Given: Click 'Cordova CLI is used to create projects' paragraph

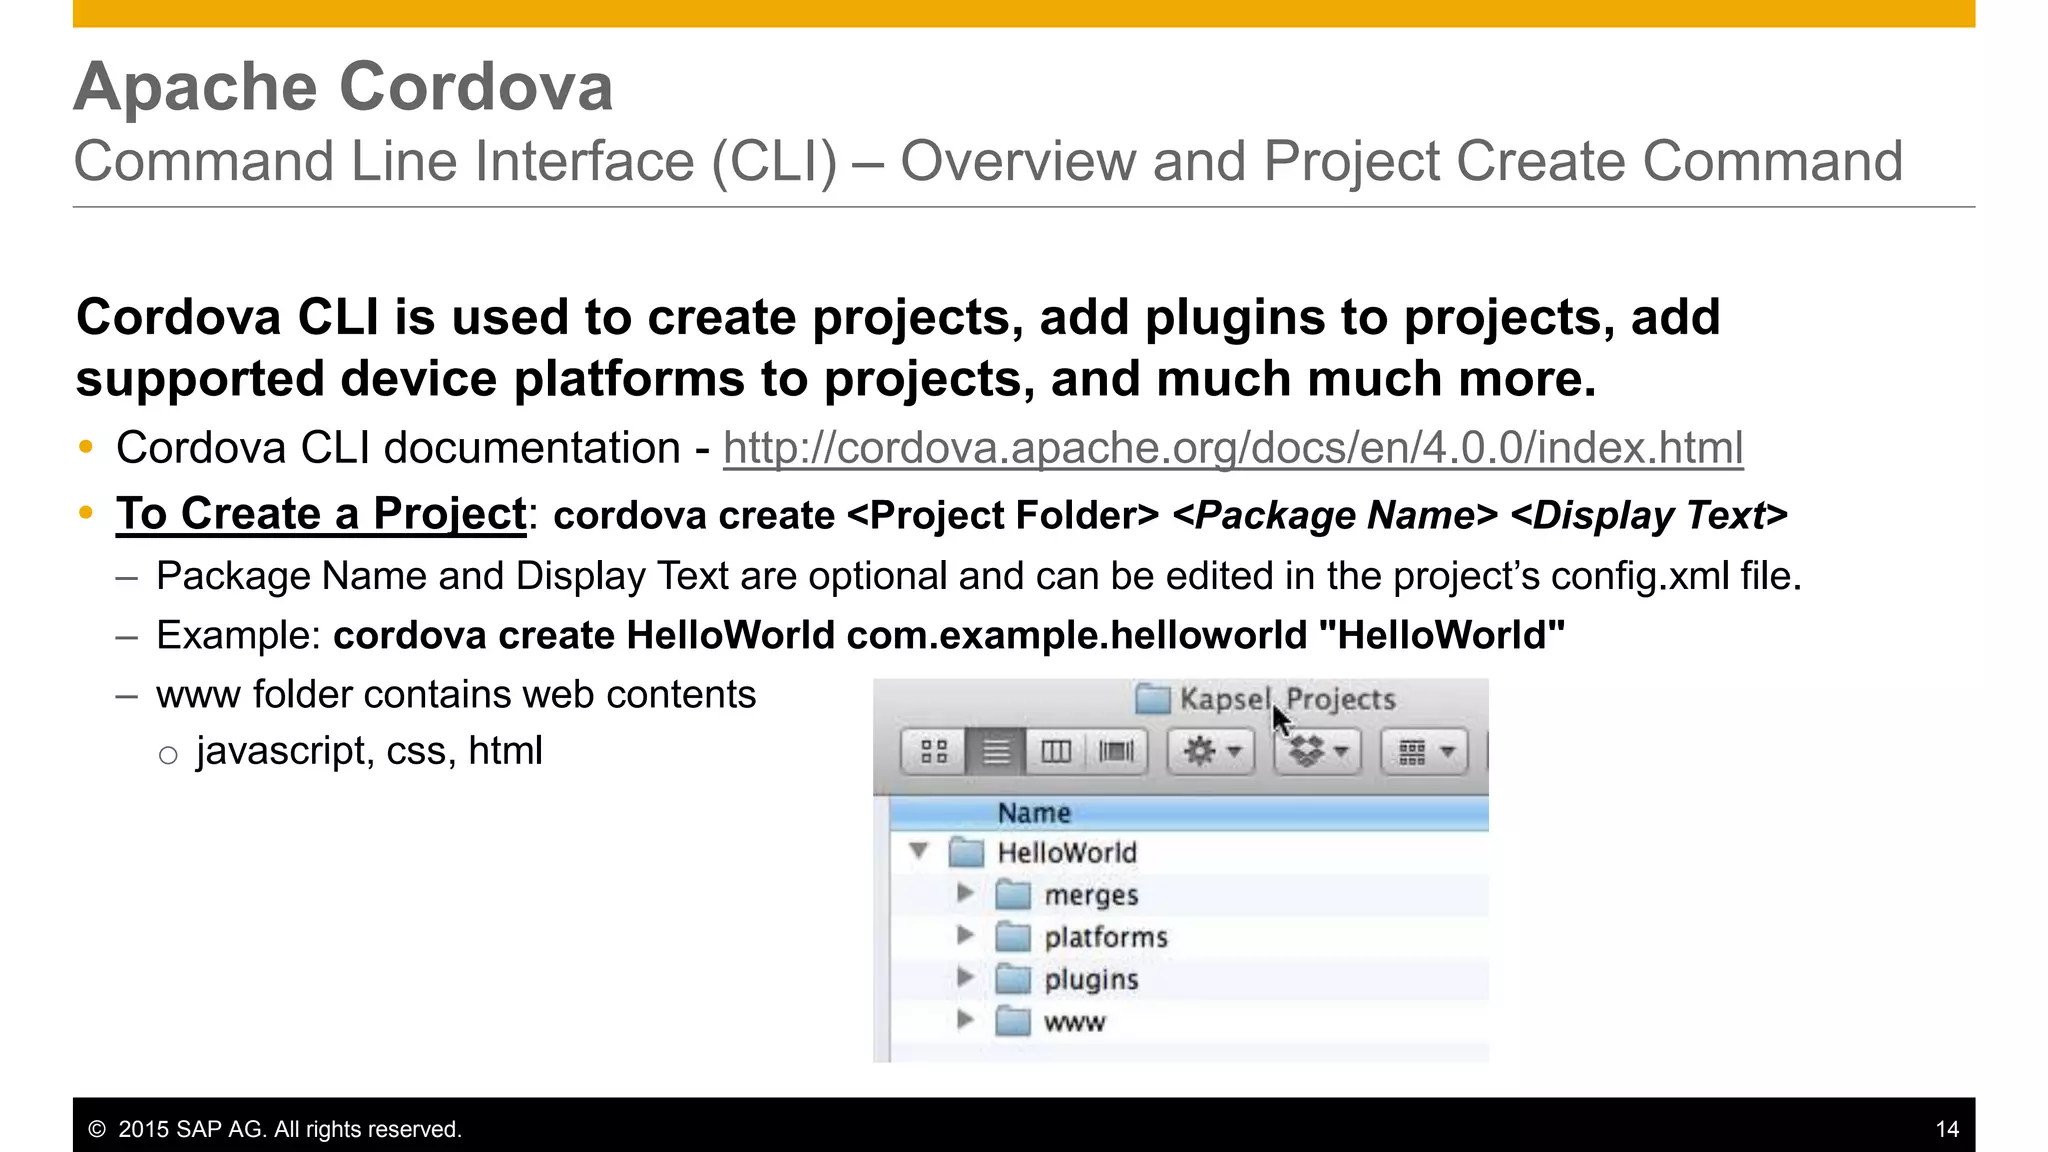Looking at the screenshot, I should (x=898, y=347).
